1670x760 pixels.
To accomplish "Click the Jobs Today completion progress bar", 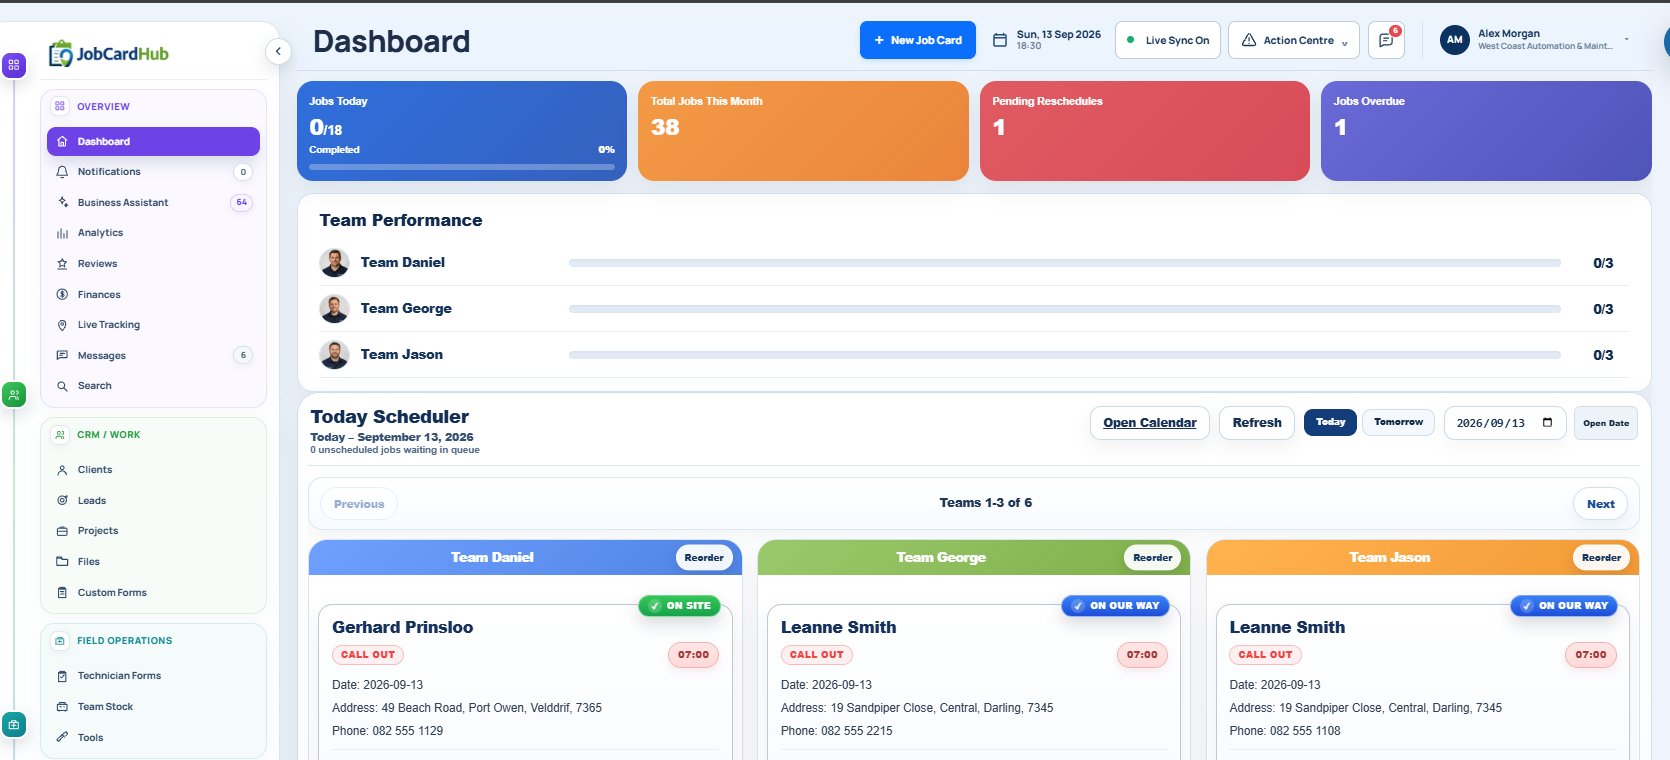I will tap(462, 167).
